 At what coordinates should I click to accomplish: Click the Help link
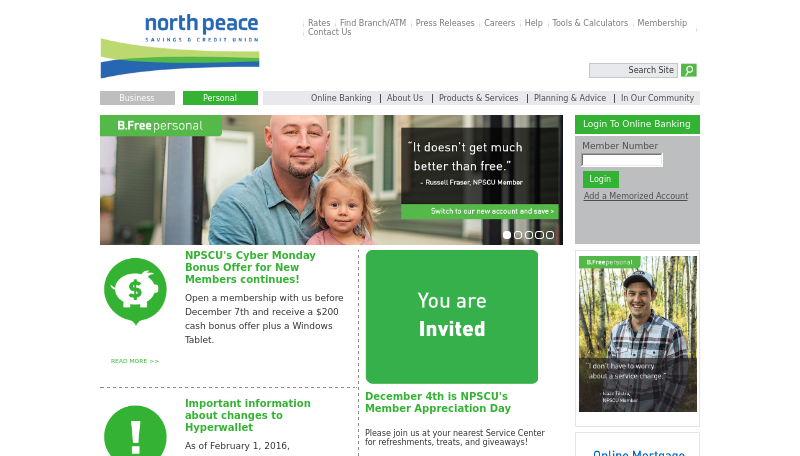pos(534,23)
